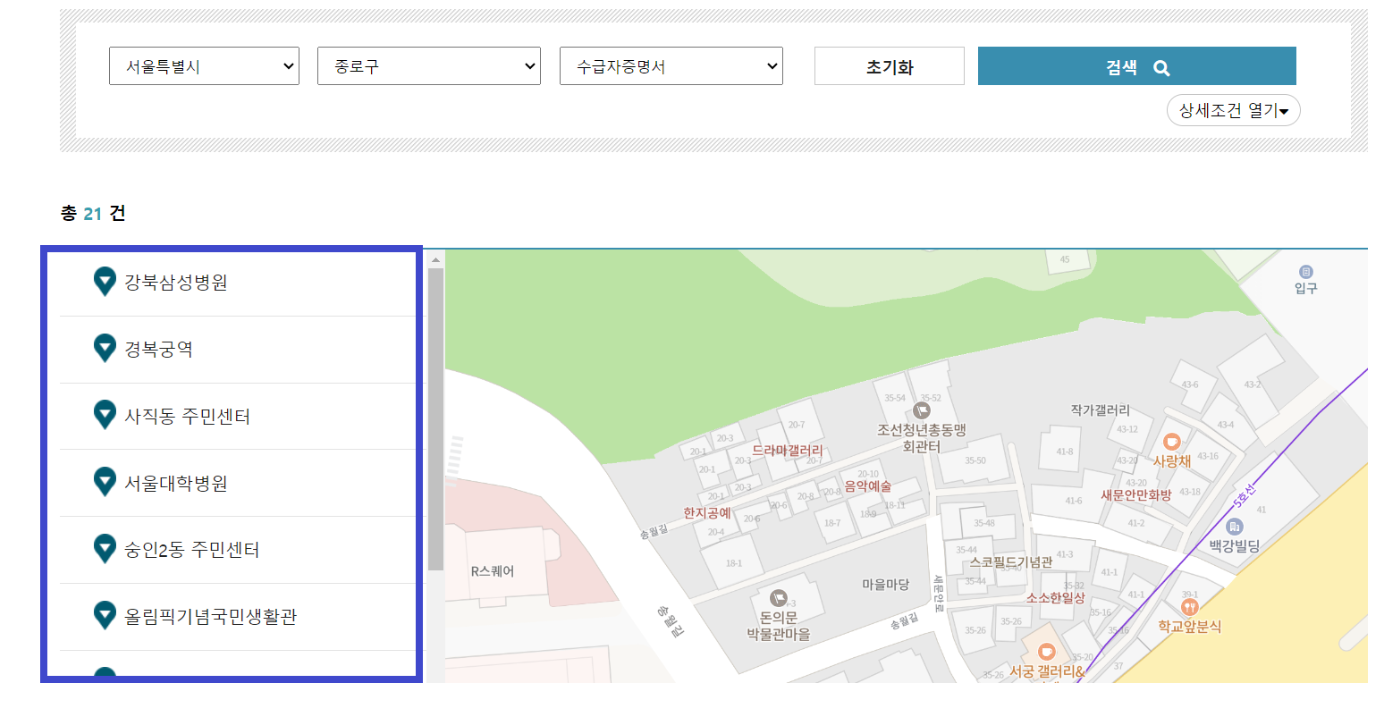Click the magnifier icon inside the search button
Image resolution: width=1387 pixels, height=702 pixels.
[x=1162, y=66]
